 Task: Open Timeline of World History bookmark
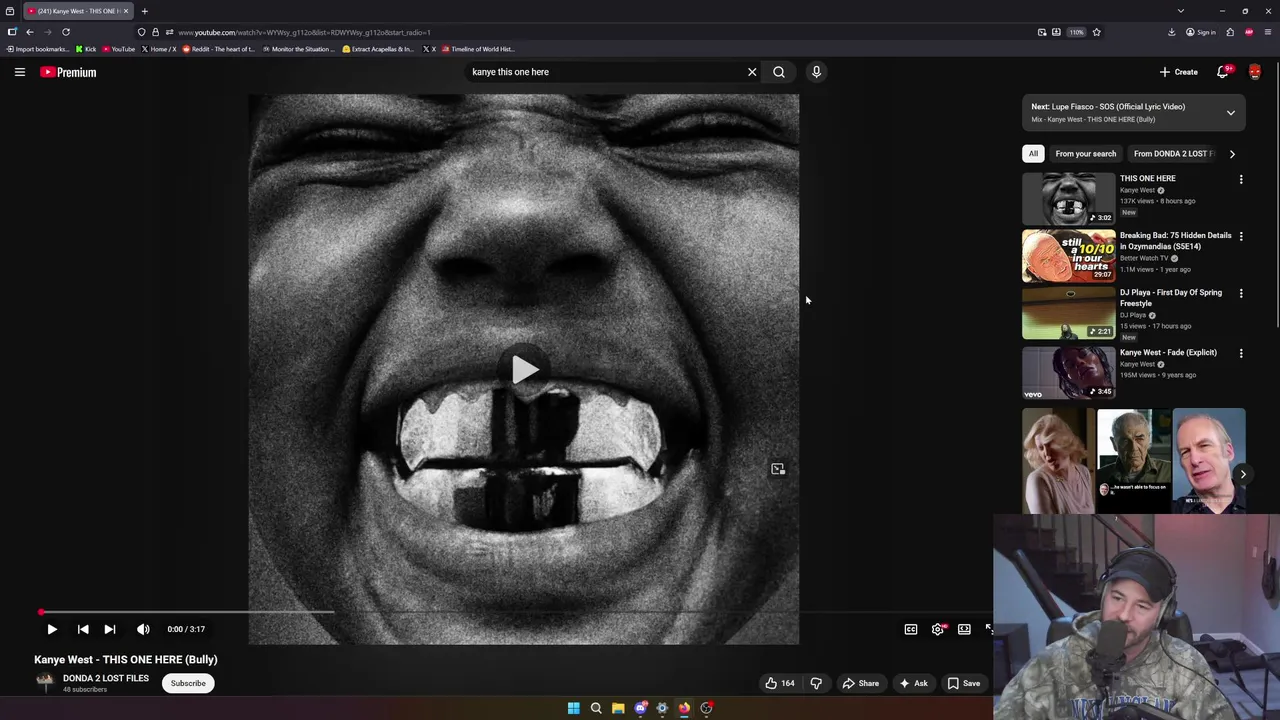[x=478, y=49]
